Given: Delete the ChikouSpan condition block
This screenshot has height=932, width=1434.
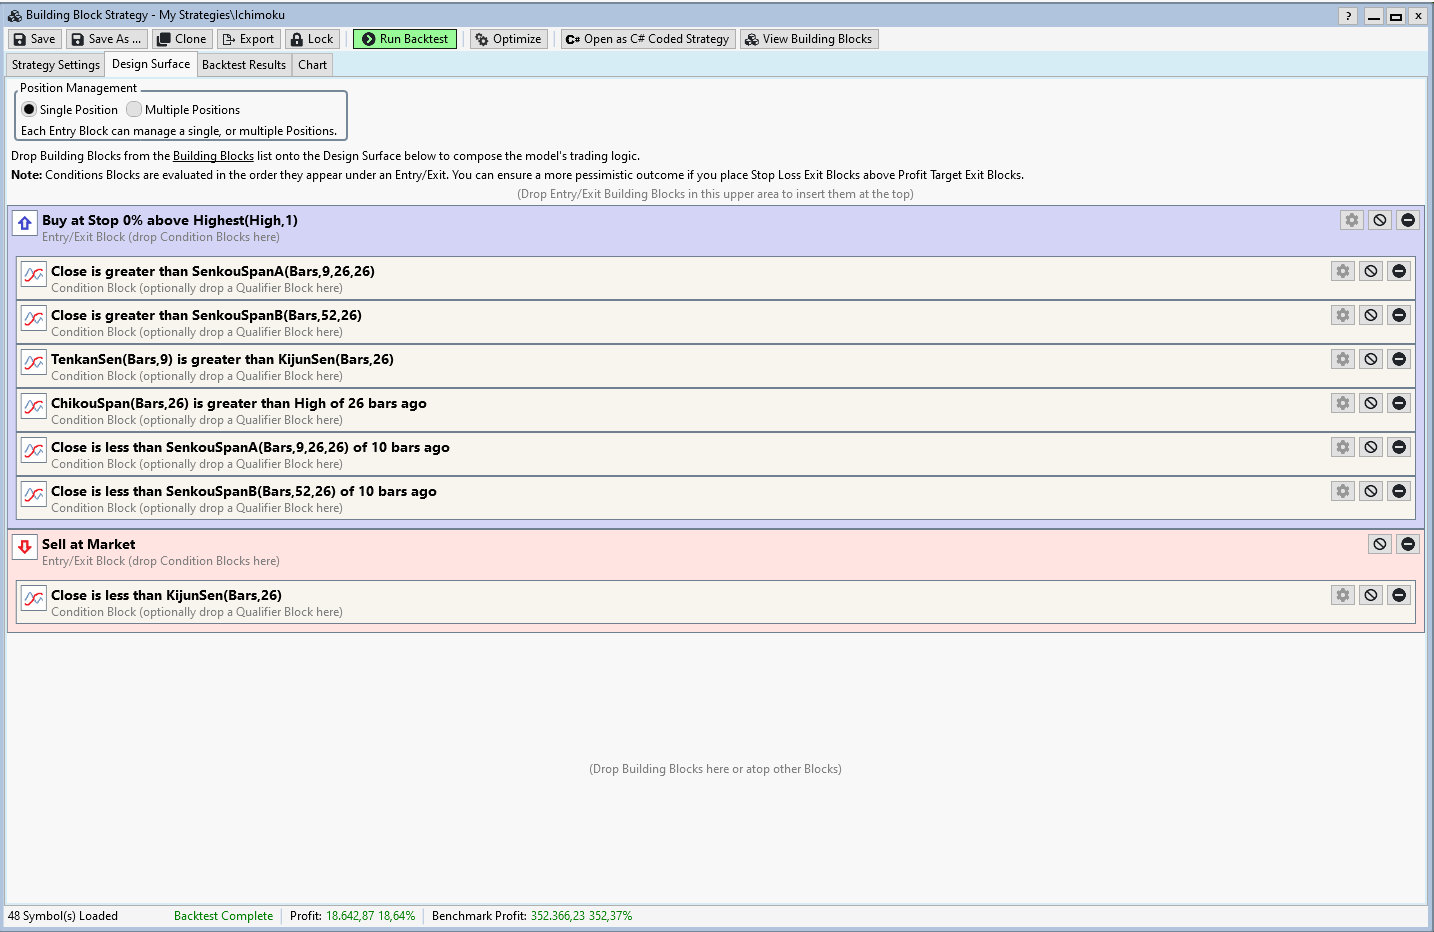Looking at the screenshot, I should [x=1398, y=403].
